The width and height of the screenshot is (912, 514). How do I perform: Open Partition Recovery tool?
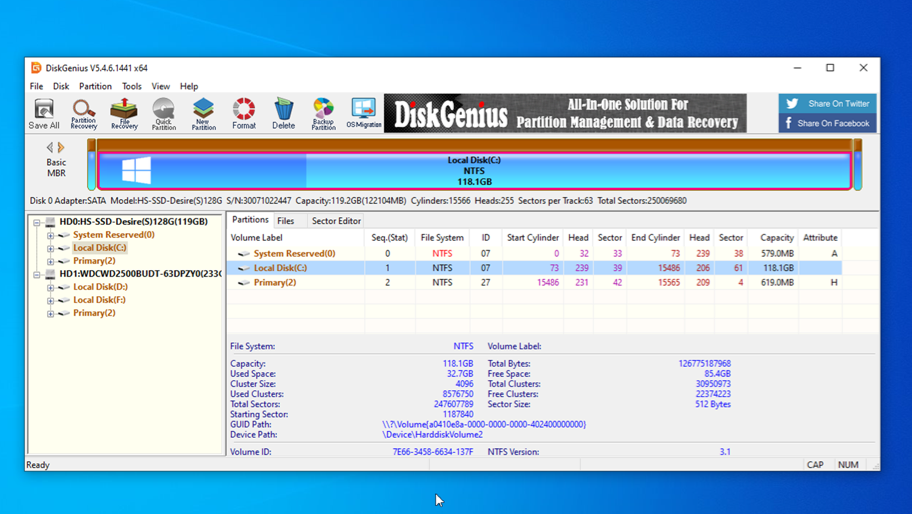(x=84, y=113)
